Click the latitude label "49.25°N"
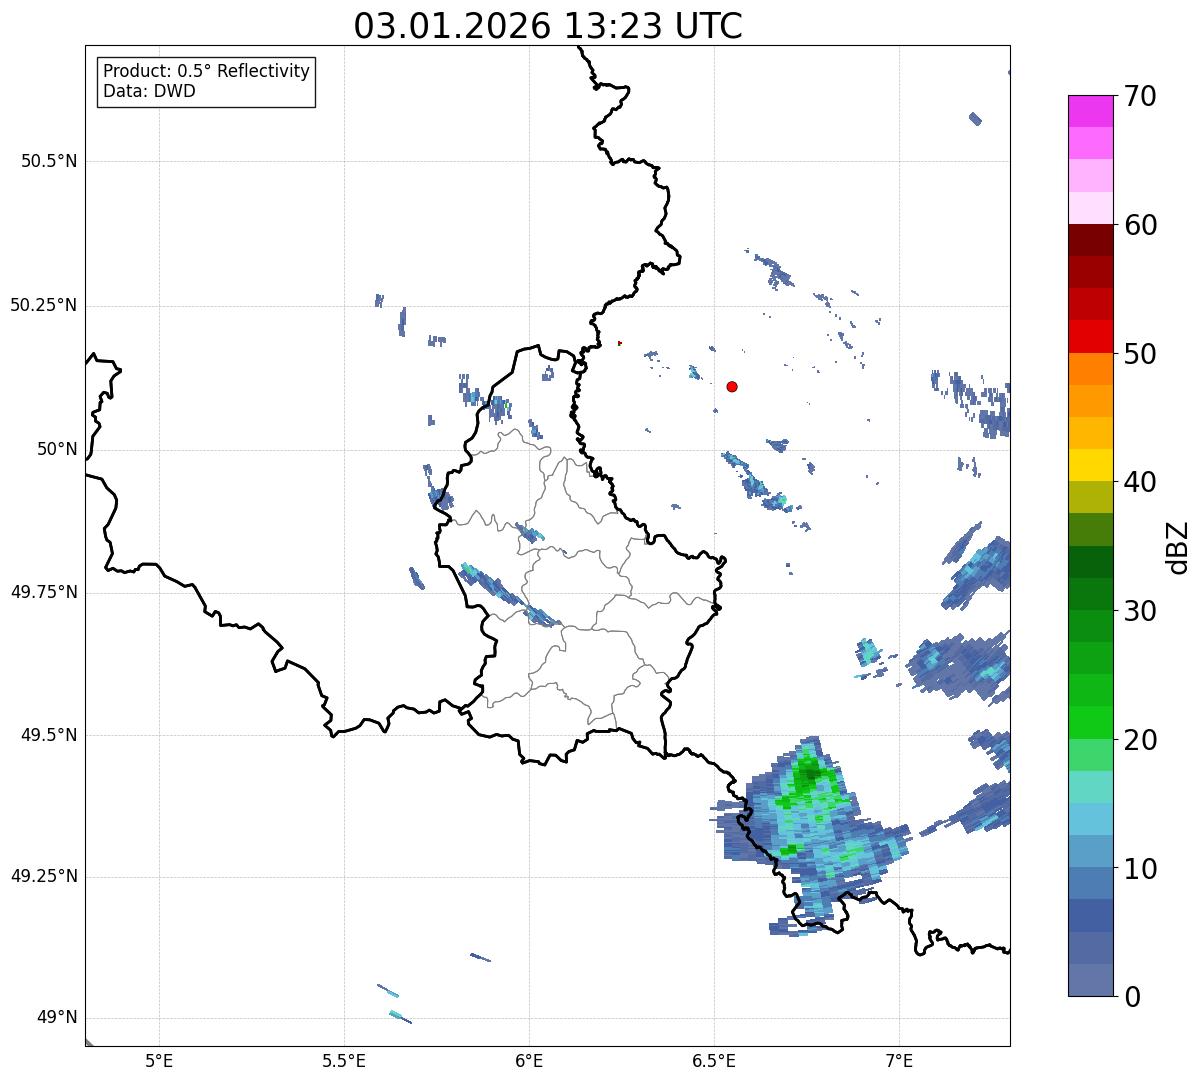Image resolution: width=1202 pixels, height=1081 pixels. (44, 876)
